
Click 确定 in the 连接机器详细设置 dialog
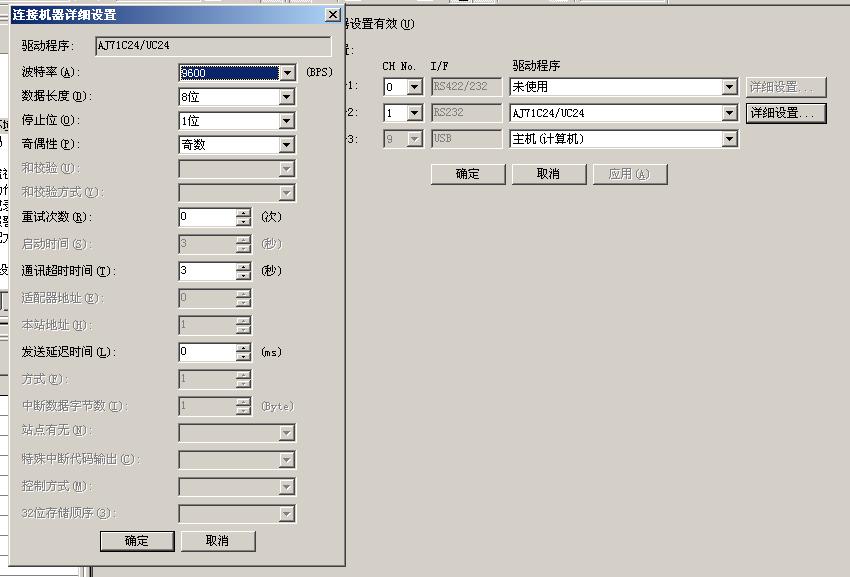coord(137,540)
